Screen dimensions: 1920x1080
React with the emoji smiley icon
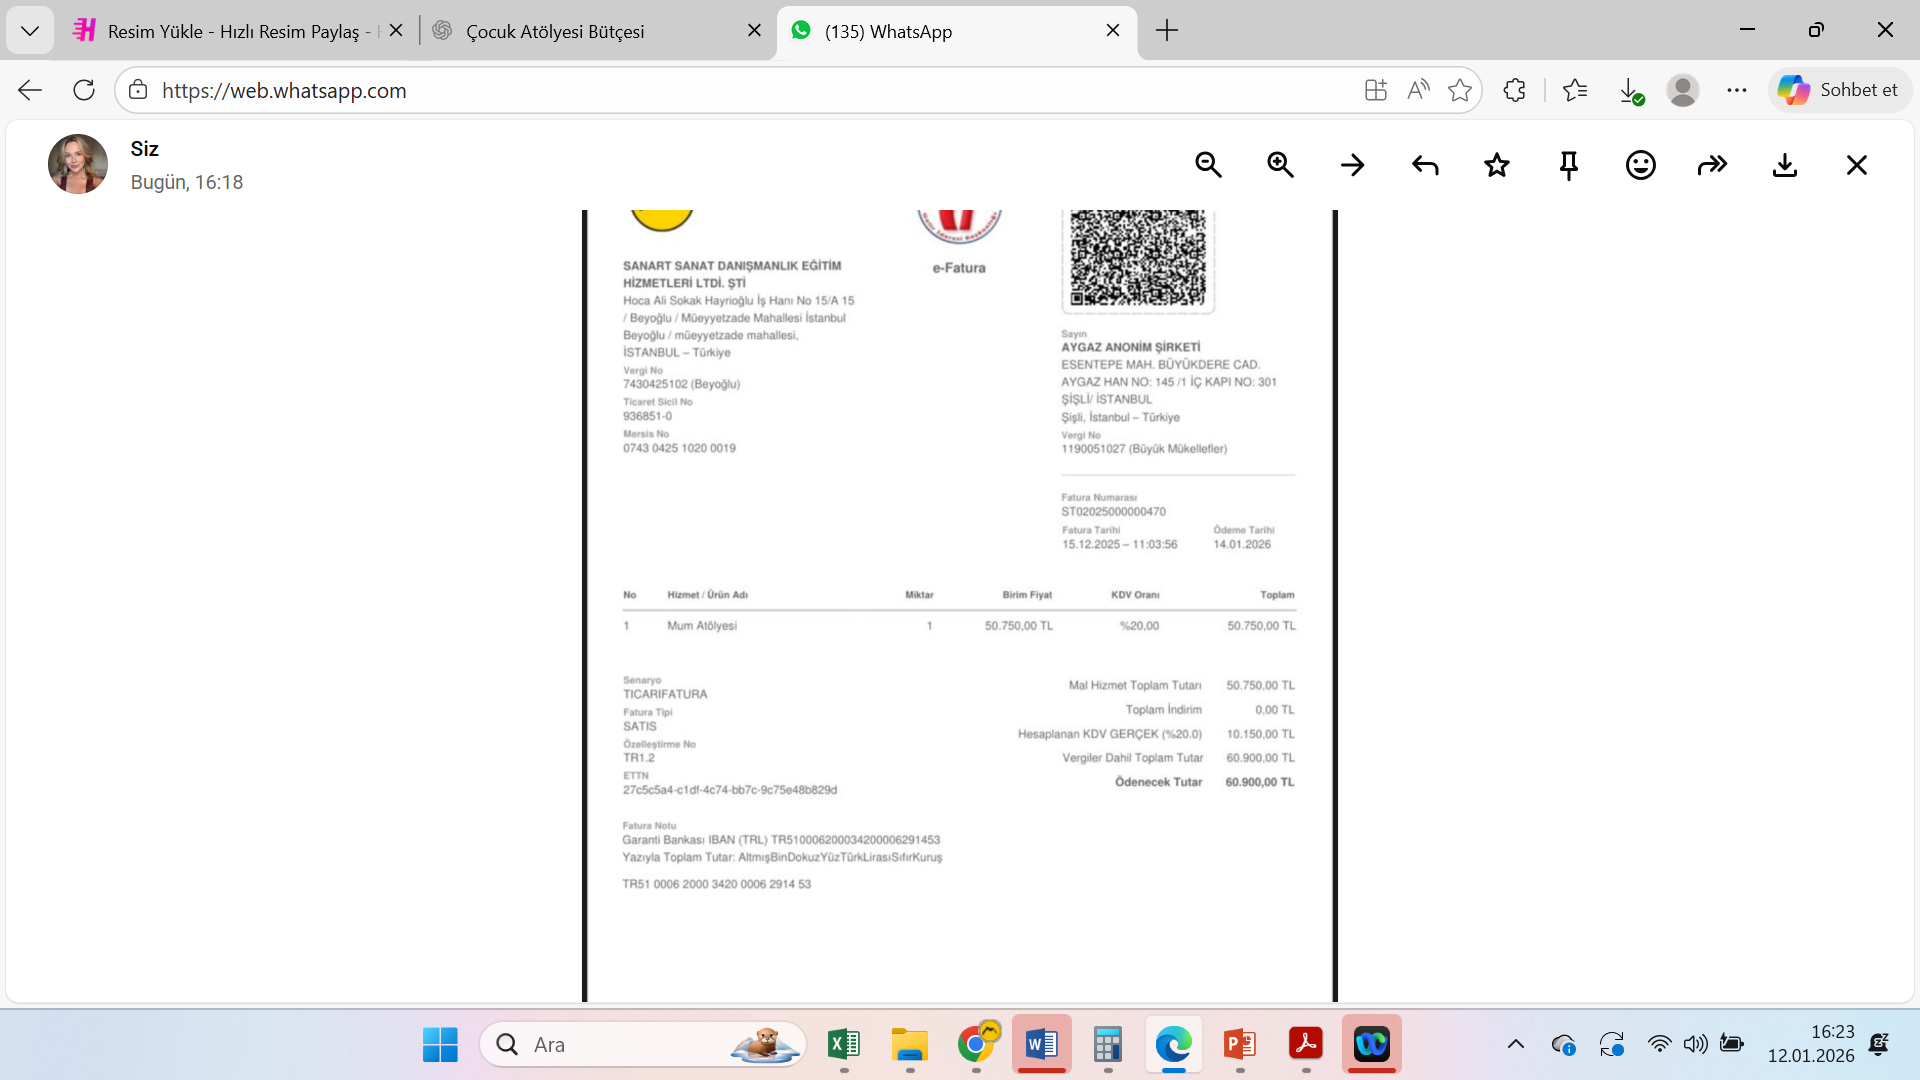[1641, 165]
